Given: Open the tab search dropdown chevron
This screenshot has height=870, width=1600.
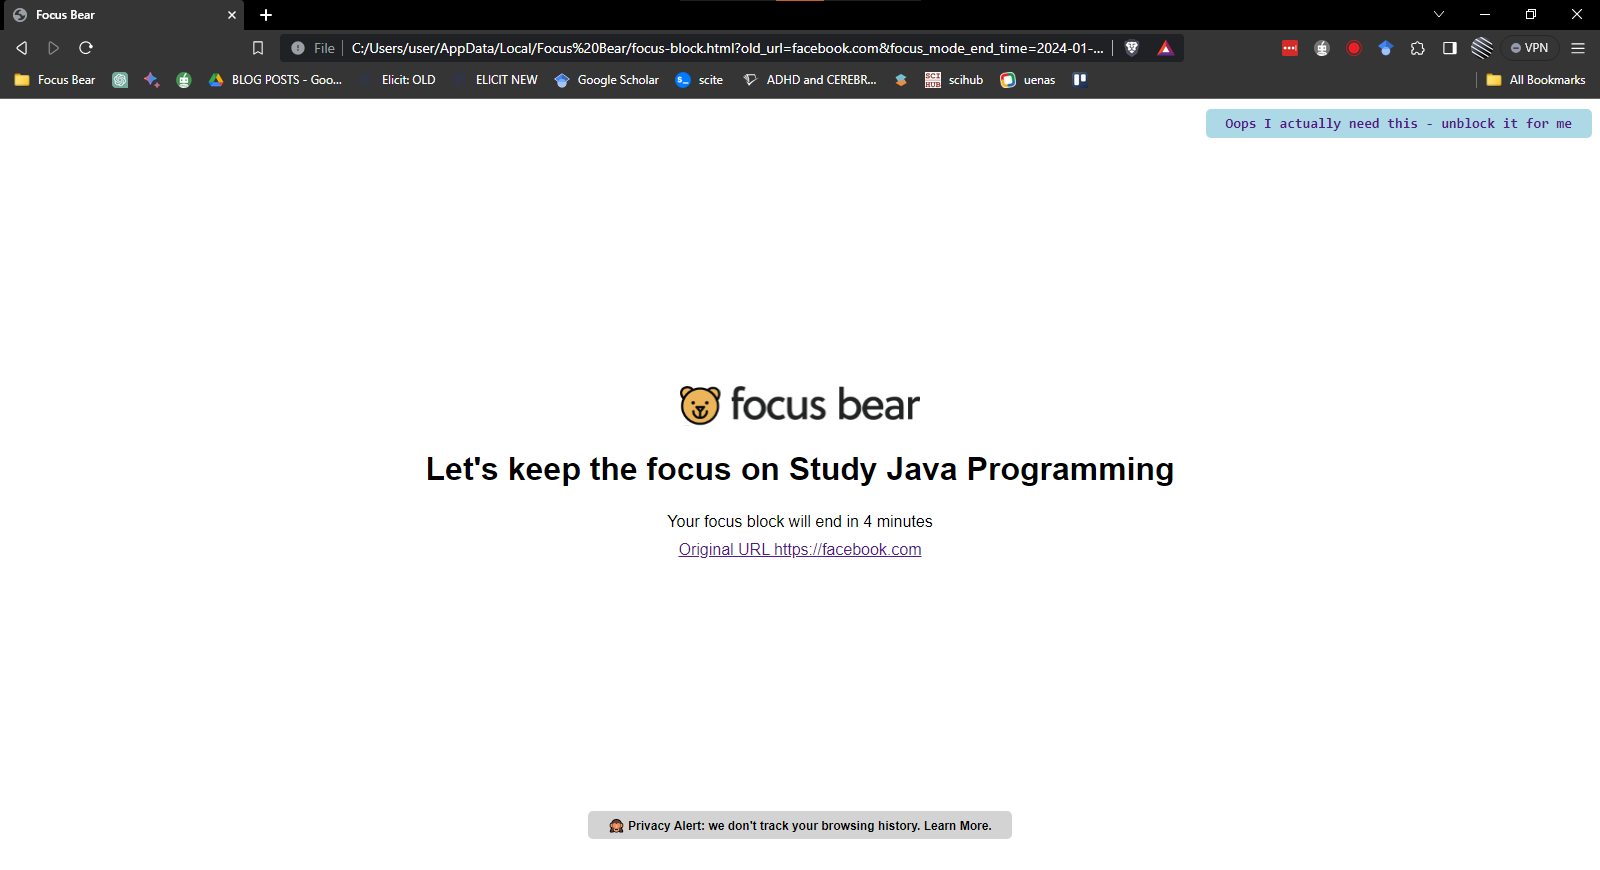Looking at the screenshot, I should (1439, 14).
